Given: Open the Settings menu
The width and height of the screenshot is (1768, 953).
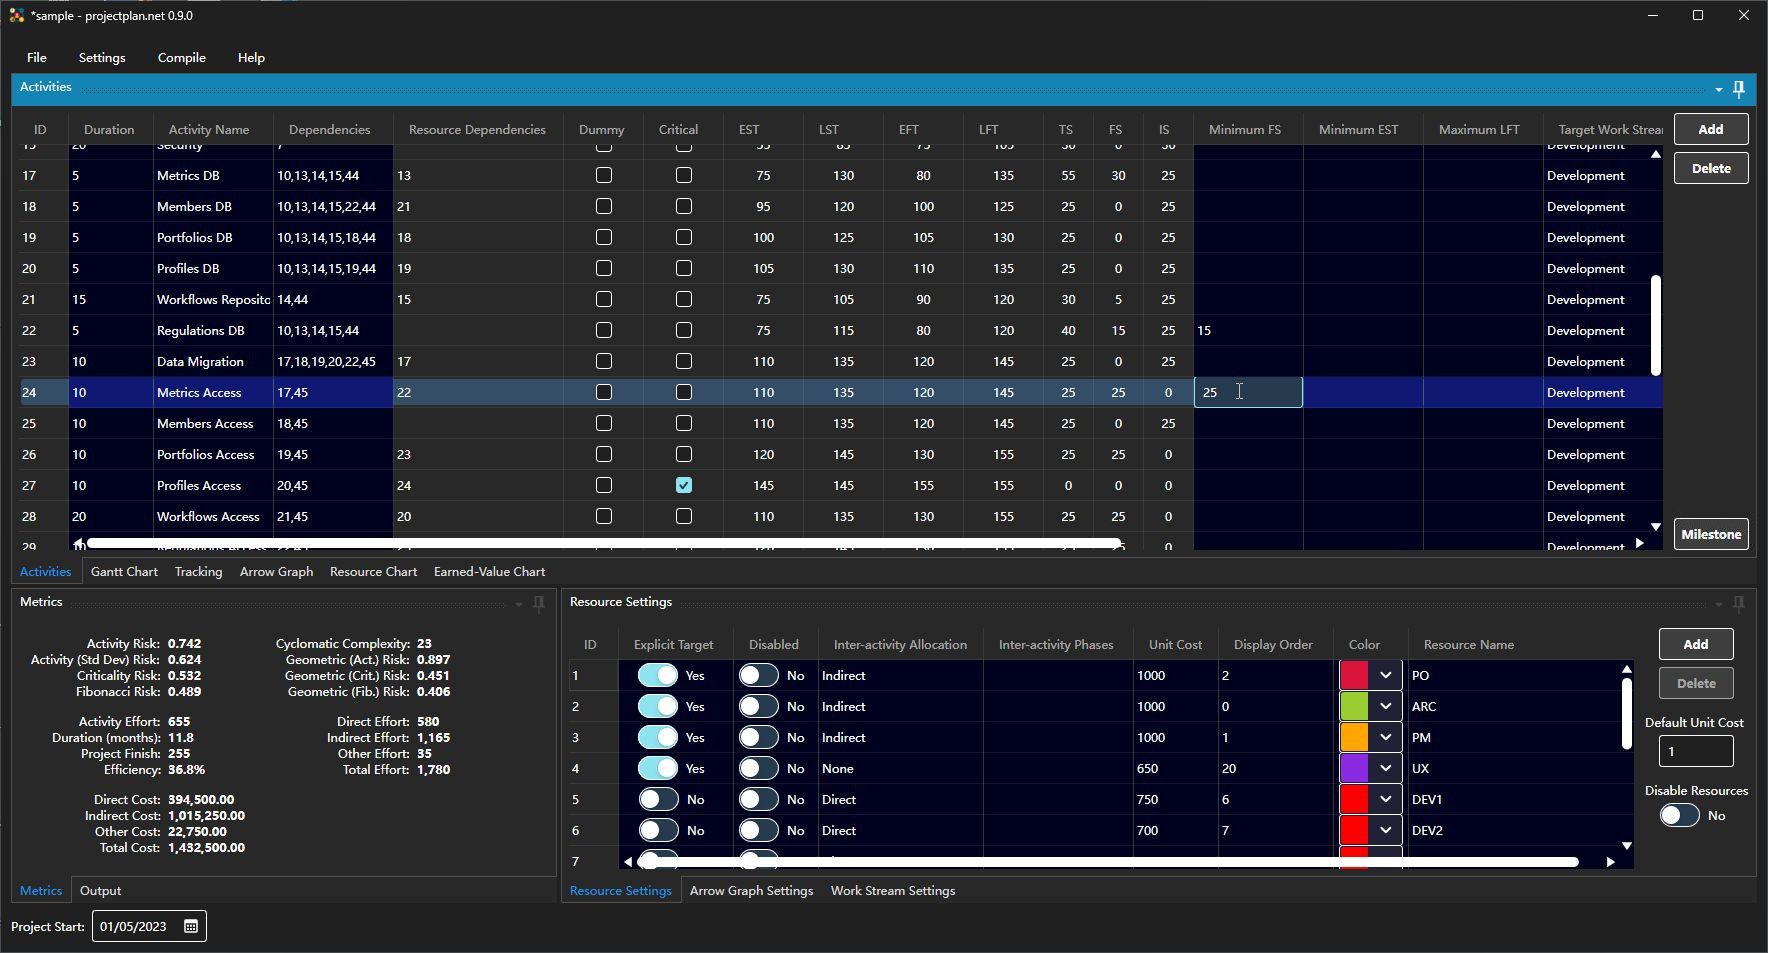Looking at the screenshot, I should (102, 58).
